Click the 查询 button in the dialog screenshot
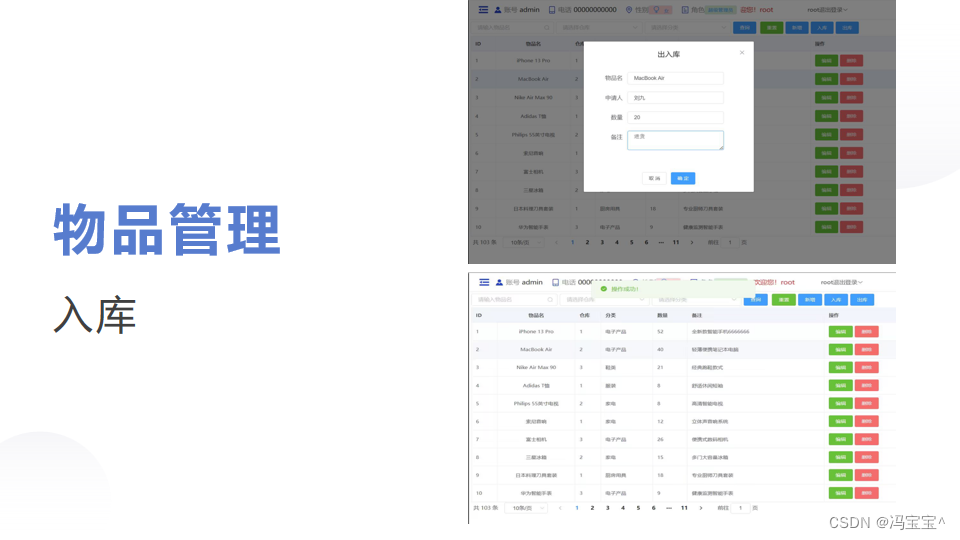The width and height of the screenshot is (960, 540). [744, 28]
